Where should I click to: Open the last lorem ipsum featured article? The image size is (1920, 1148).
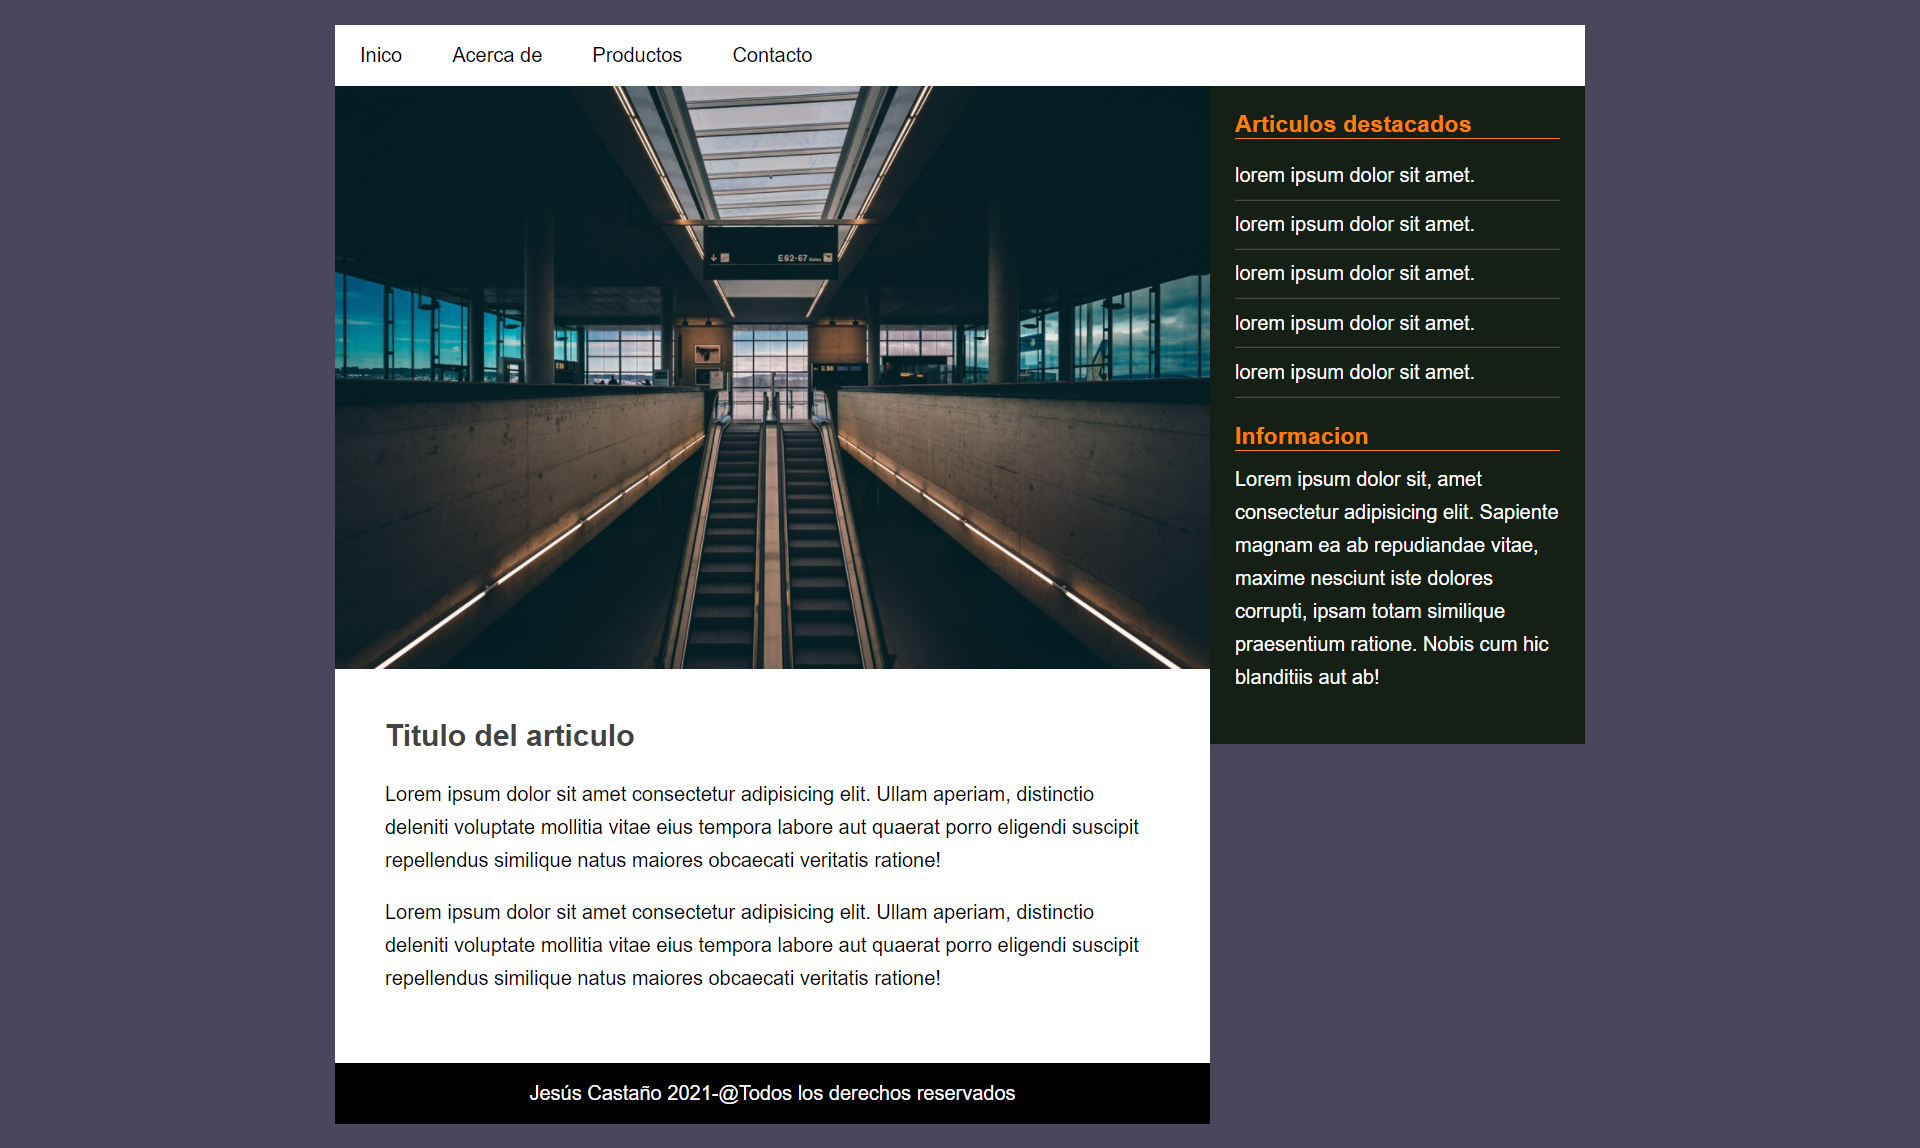(x=1355, y=372)
